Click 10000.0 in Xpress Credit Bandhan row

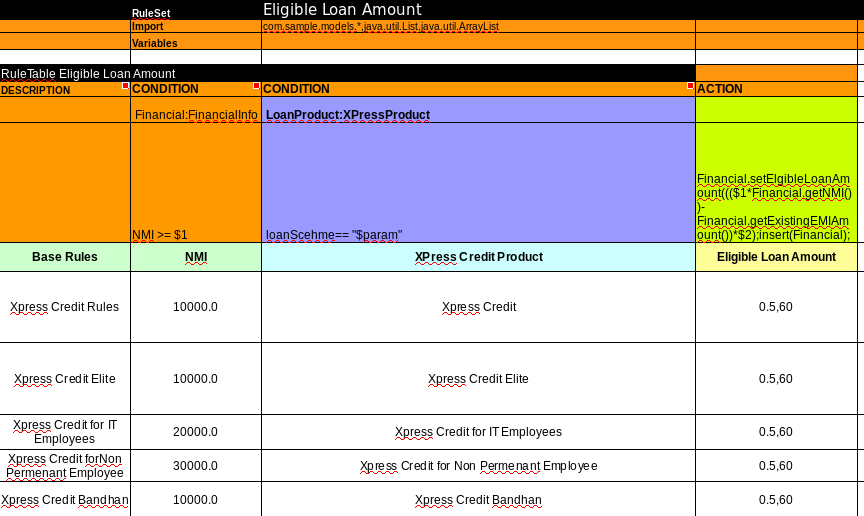pos(196,499)
